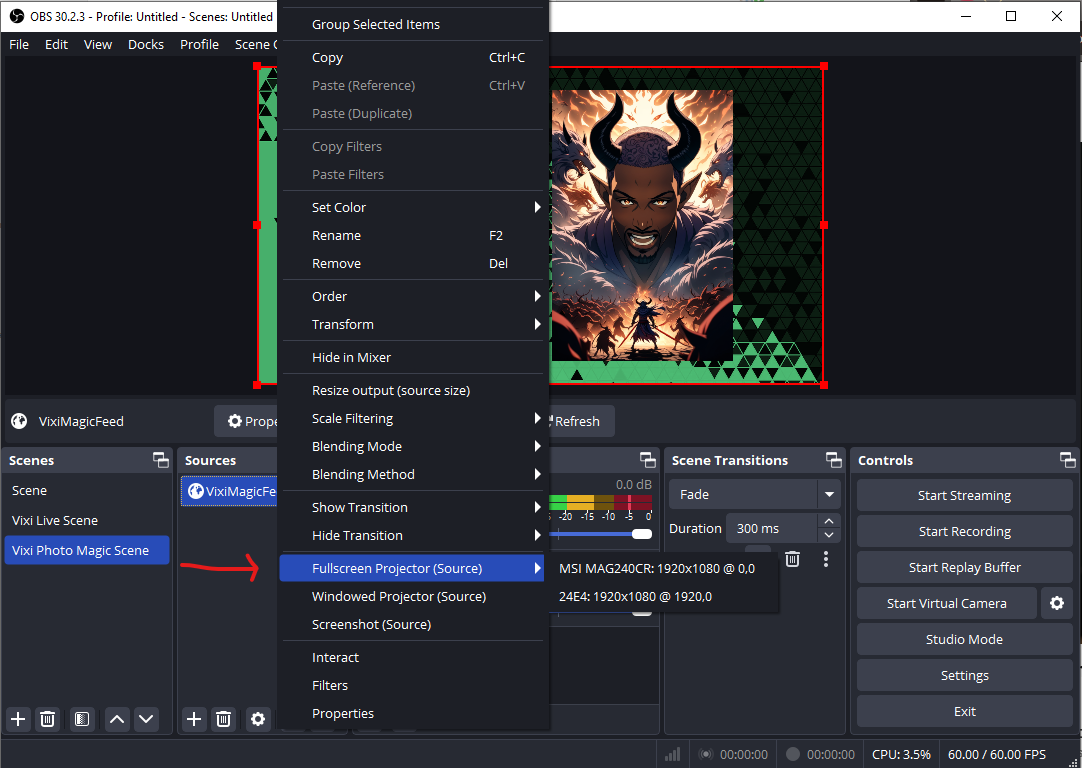Expand the Scale Filtering submenu
The height and width of the screenshot is (768, 1082).
pyautogui.click(x=413, y=418)
